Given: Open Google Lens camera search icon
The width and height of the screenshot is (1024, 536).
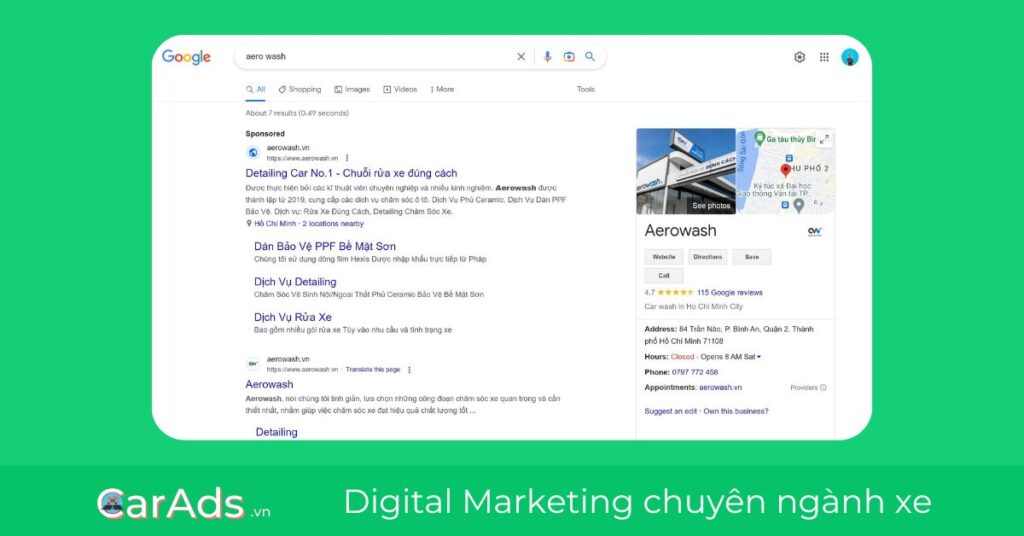Looking at the screenshot, I should (569, 57).
